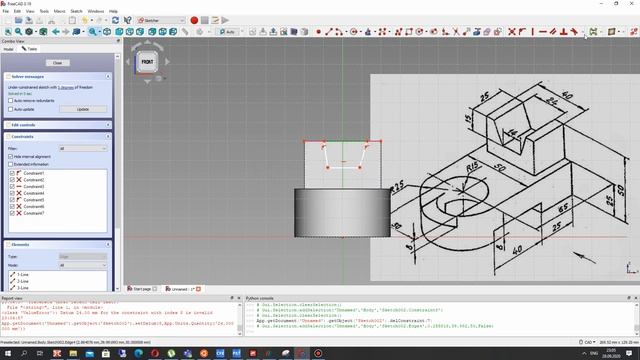Switch to the Start page tab
The height and width of the screenshot is (360, 640).
142,289
